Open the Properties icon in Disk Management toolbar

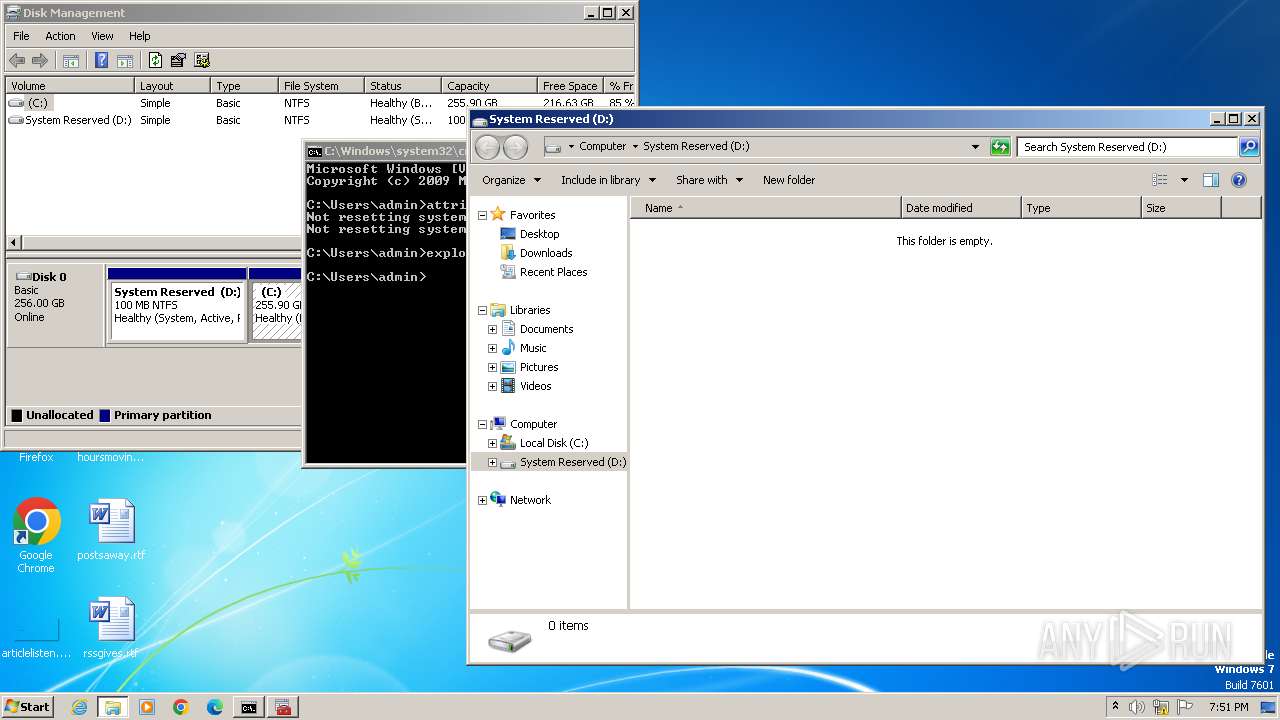(x=178, y=61)
